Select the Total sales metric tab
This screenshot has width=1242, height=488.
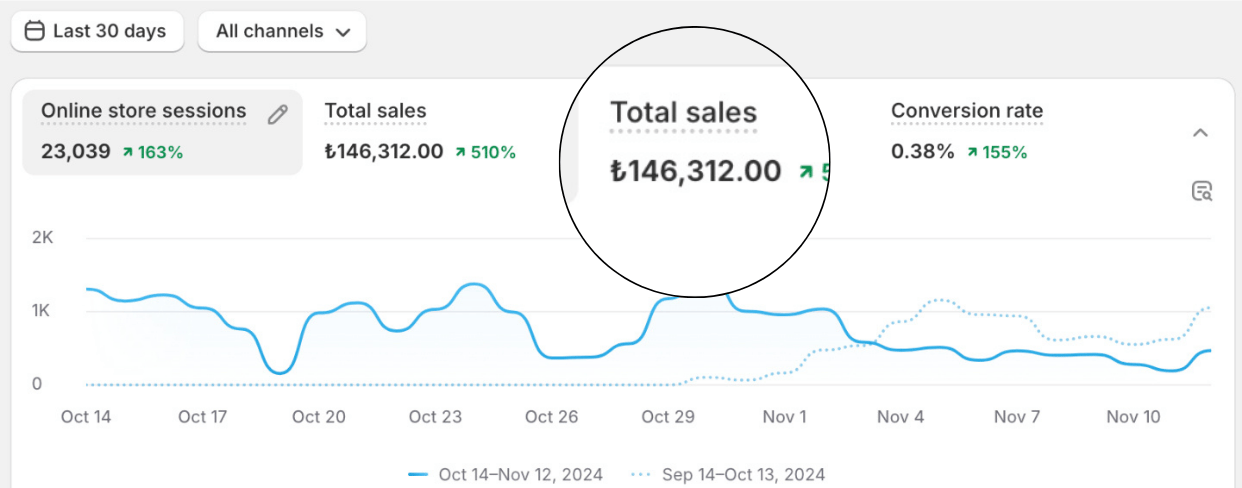point(375,112)
